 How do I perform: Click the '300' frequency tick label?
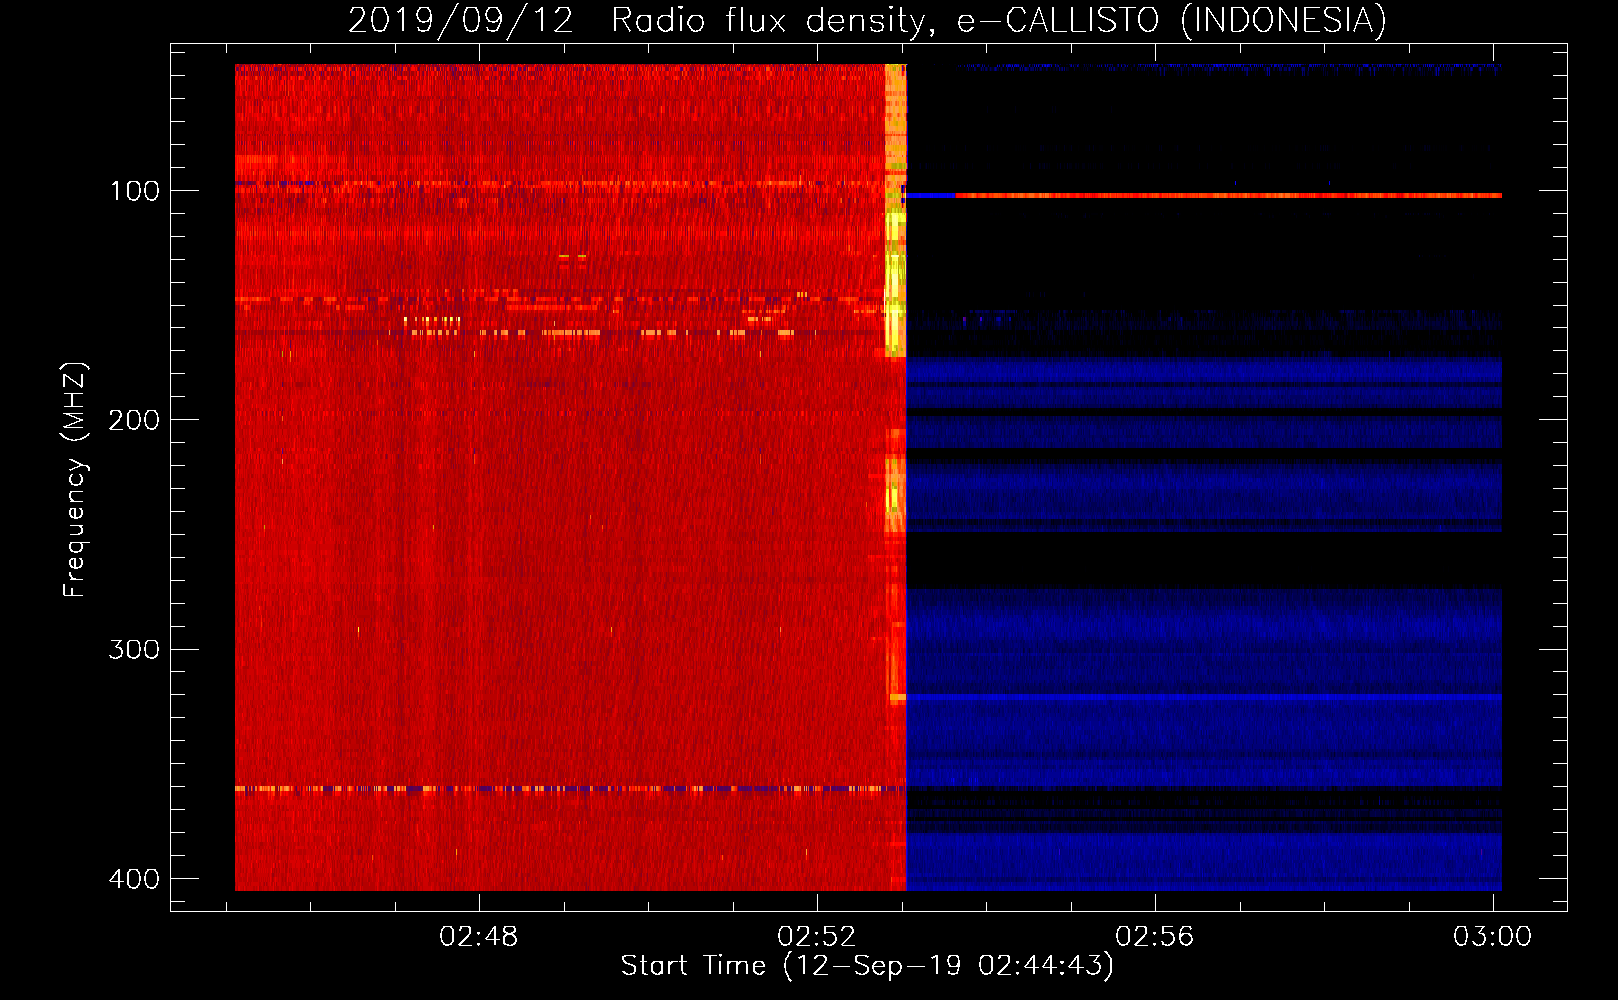tap(134, 650)
